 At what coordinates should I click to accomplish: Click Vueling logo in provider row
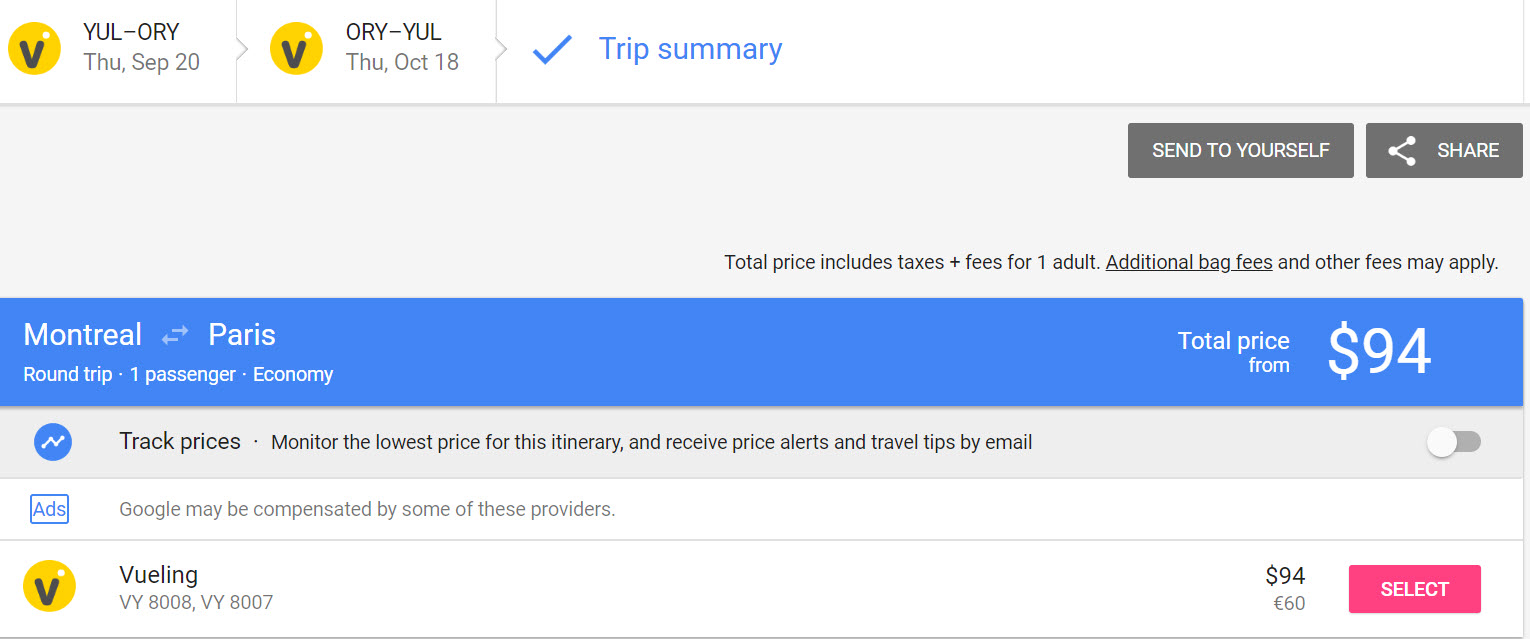[x=49, y=586]
